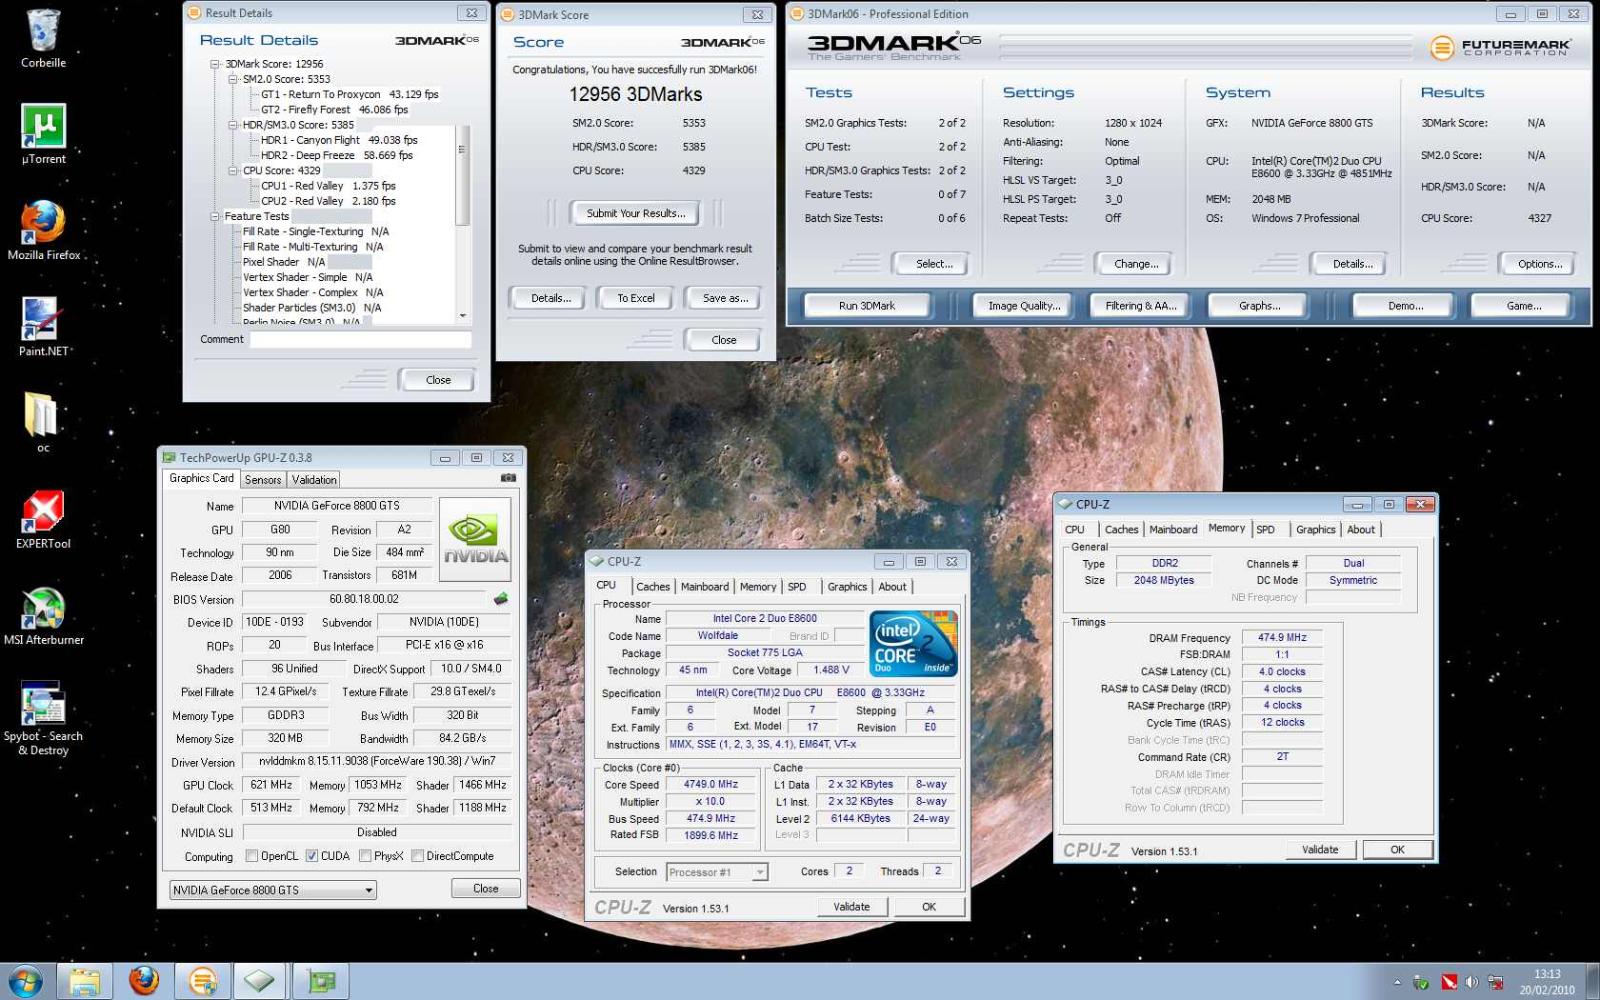Collapse the Feature Tests tree node
Screen dimensions: 1600x1000
pos(215,216)
